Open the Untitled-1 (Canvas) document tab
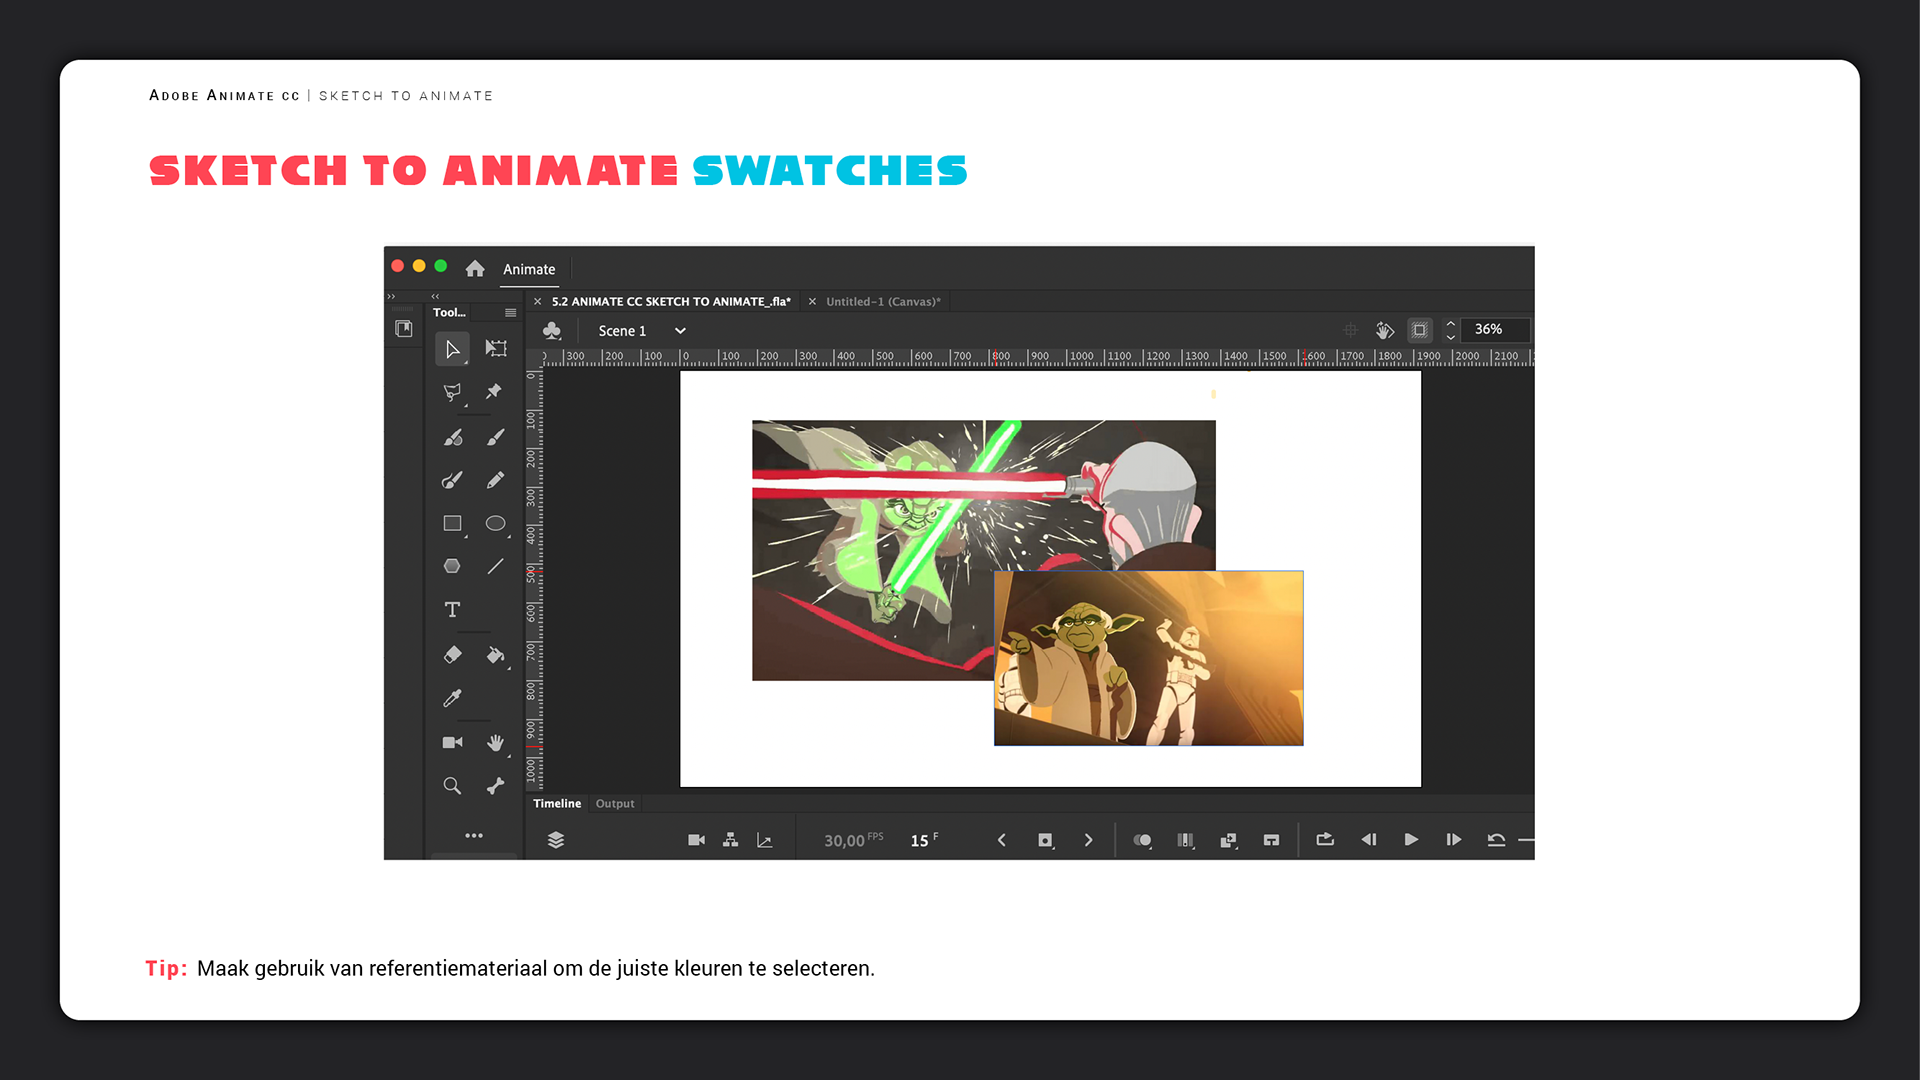 (883, 302)
